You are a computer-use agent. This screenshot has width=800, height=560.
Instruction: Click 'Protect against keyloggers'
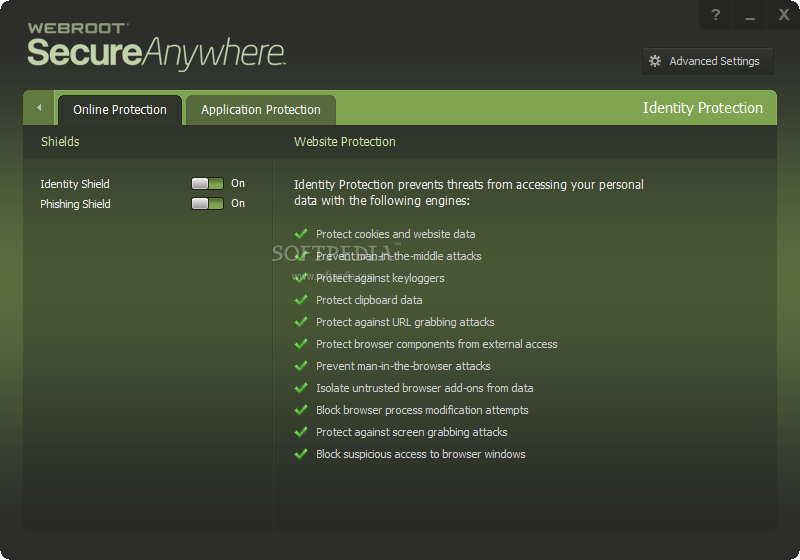point(380,278)
